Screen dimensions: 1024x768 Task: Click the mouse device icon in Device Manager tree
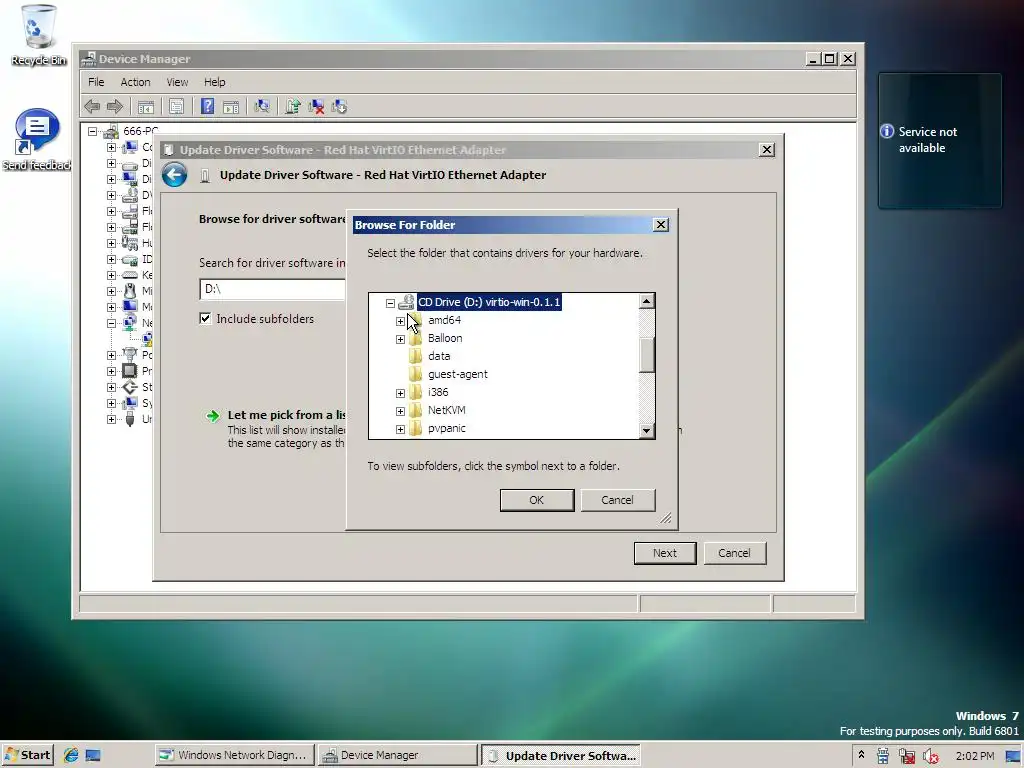(x=130, y=291)
